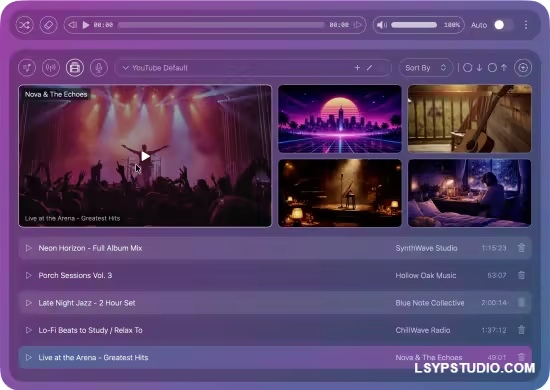Image resolution: width=550 pixels, height=390 pixels.
Task: Open the three-dot more options menu
Action: pos(525,25)
